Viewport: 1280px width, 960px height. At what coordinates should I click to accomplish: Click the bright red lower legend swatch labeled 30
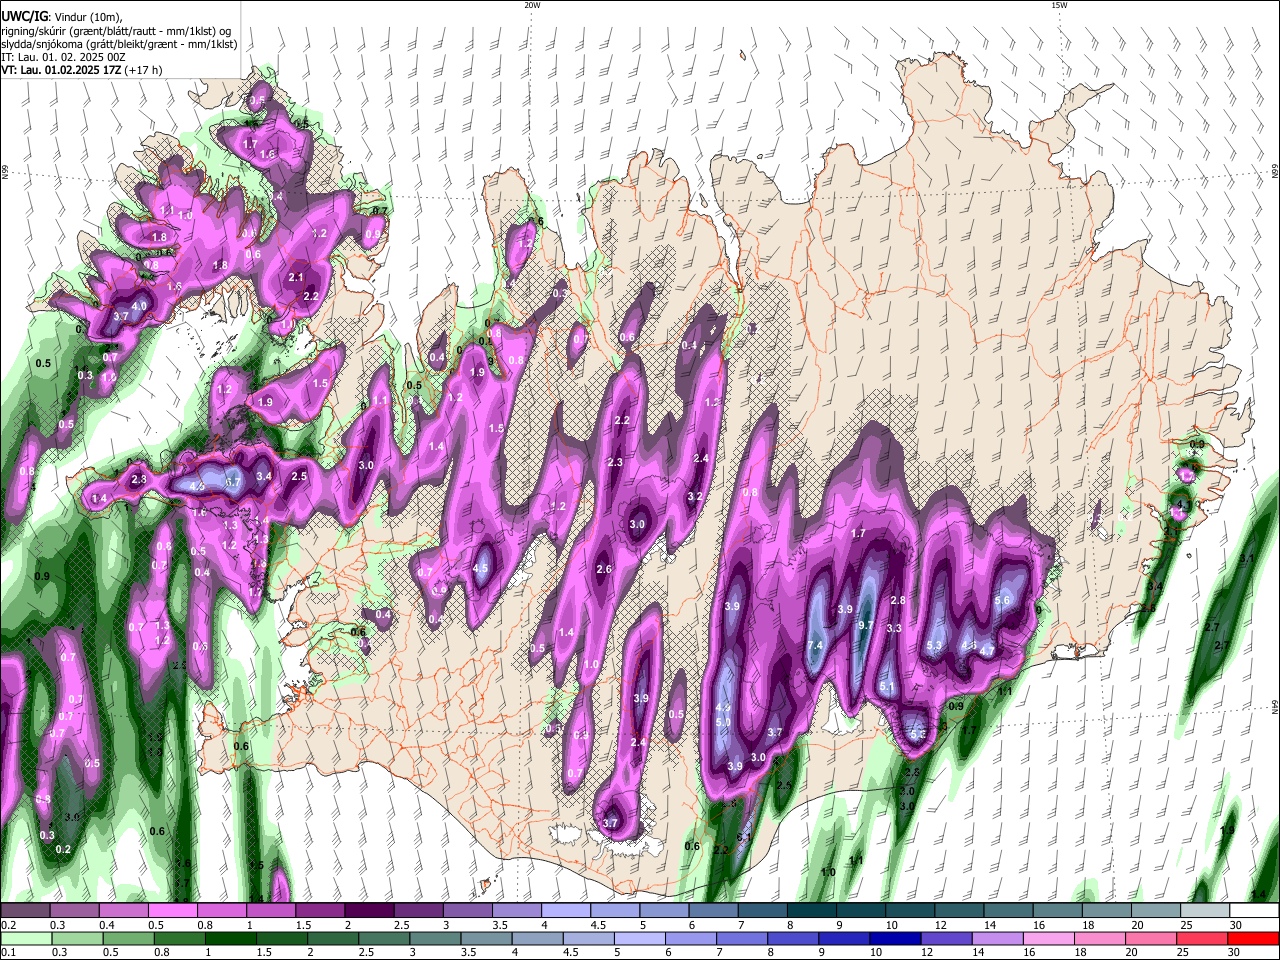point(1253,938)
